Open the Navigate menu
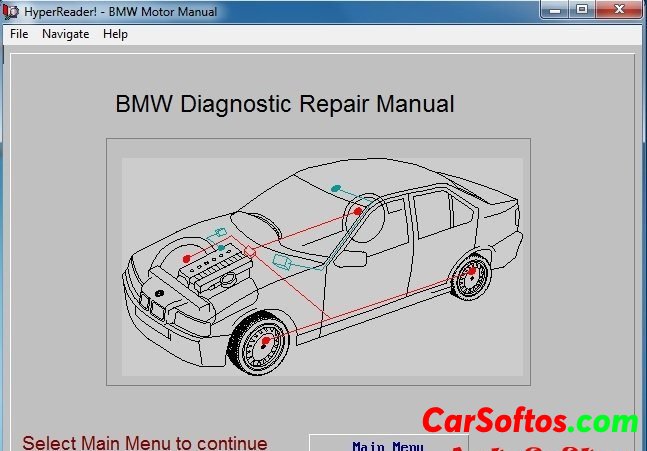The height and width of the screenshot is (451, 647). click(65, 34)
